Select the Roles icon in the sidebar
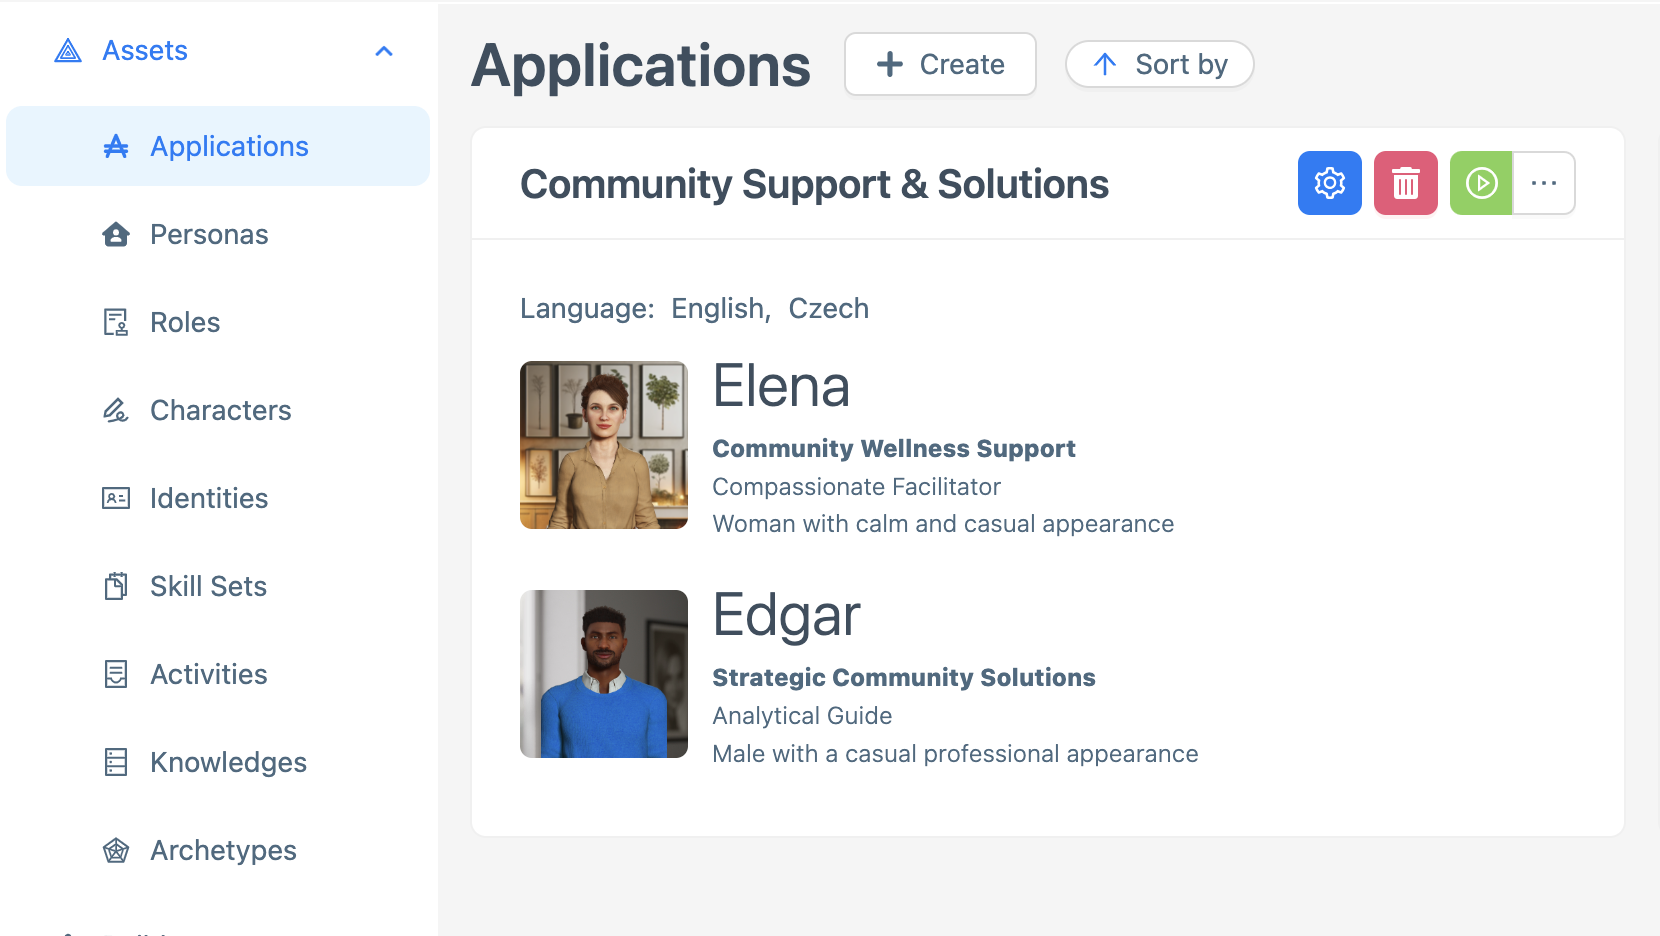This screenshot has width=1660, height=936. click(115, 322)
